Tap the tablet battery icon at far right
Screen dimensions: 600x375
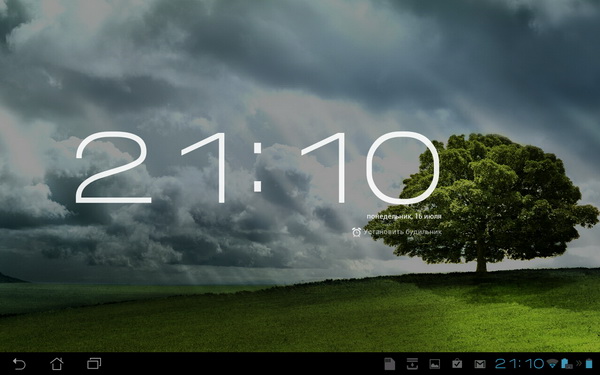click(589, 364)
